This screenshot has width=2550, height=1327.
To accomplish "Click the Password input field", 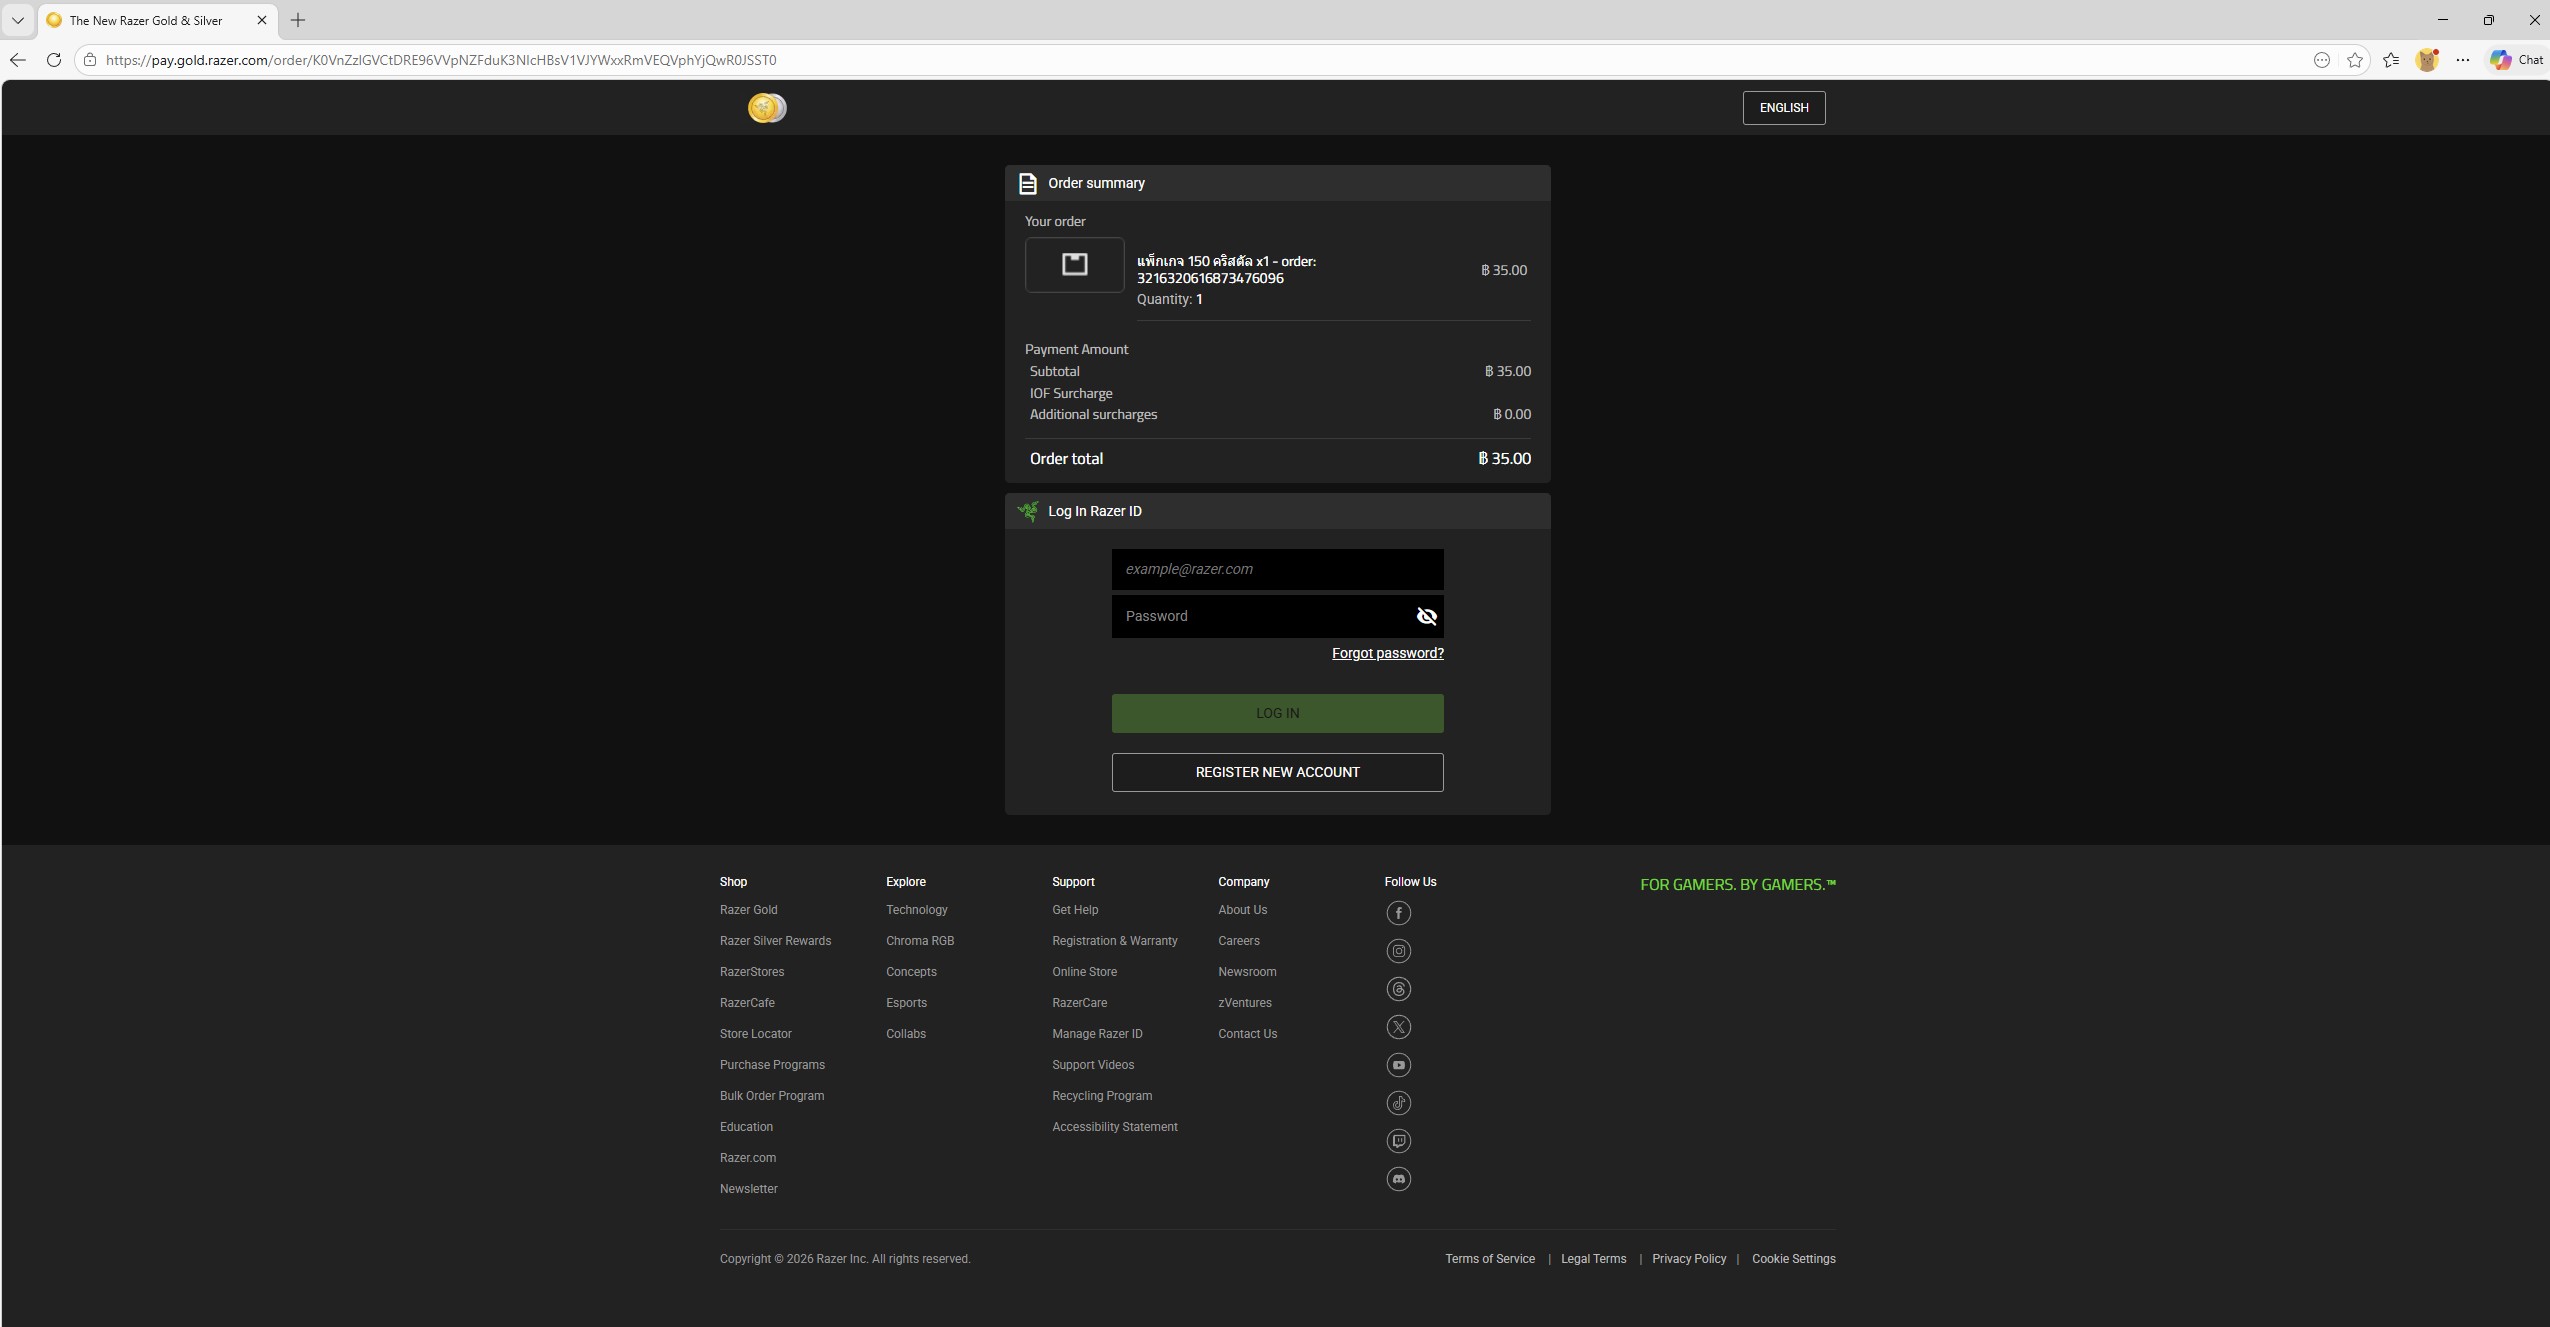I will tap(1277, 616).
